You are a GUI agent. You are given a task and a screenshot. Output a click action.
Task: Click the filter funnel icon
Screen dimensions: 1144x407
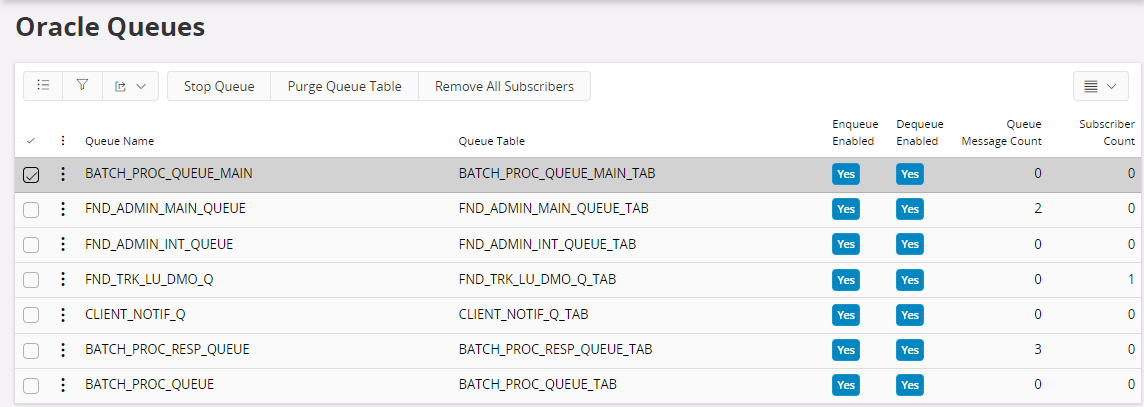pyautogui.click(x=82, y=86)
